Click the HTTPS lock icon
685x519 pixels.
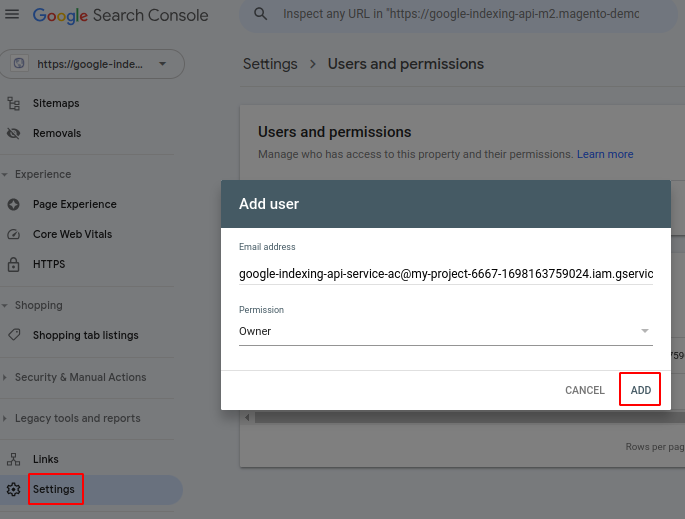[14, 264]
